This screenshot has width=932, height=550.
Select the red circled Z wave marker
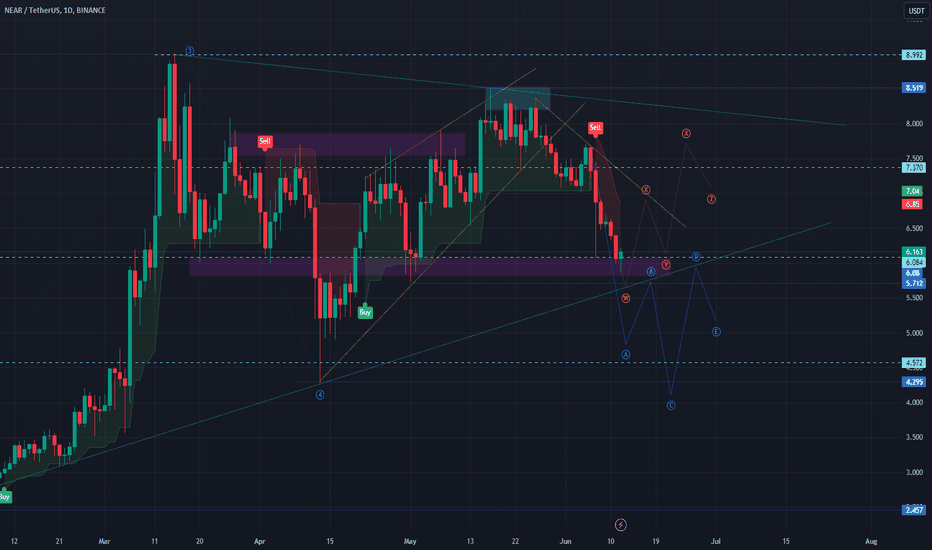pos(711,199)
